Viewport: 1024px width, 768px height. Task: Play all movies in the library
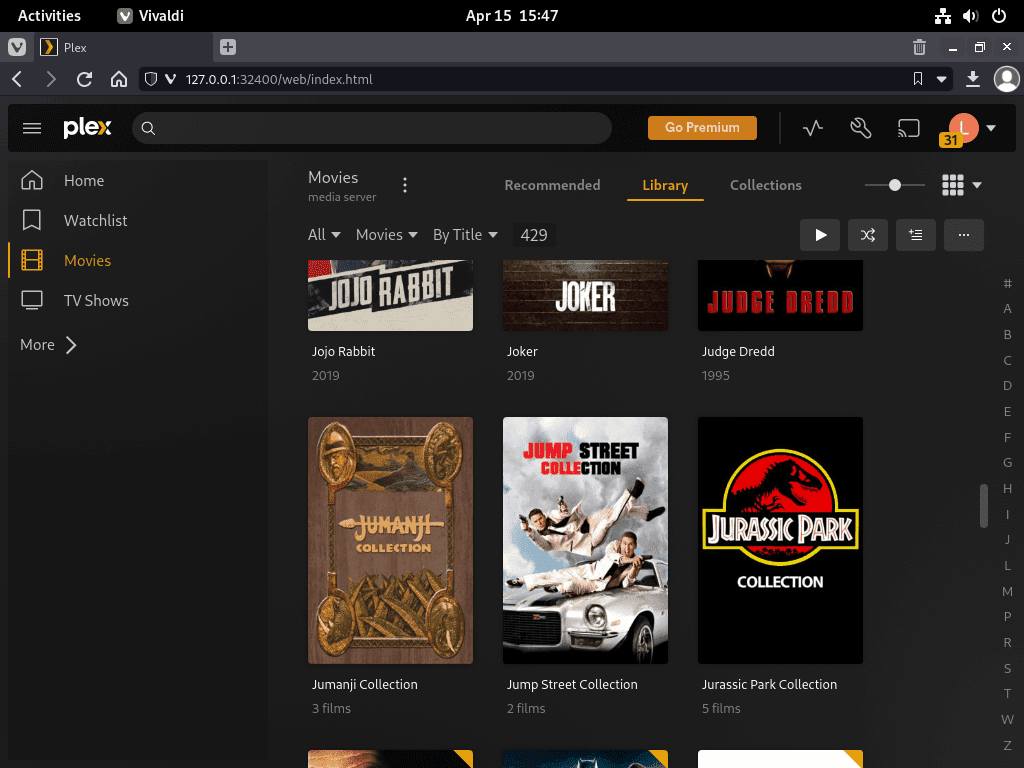820,235
